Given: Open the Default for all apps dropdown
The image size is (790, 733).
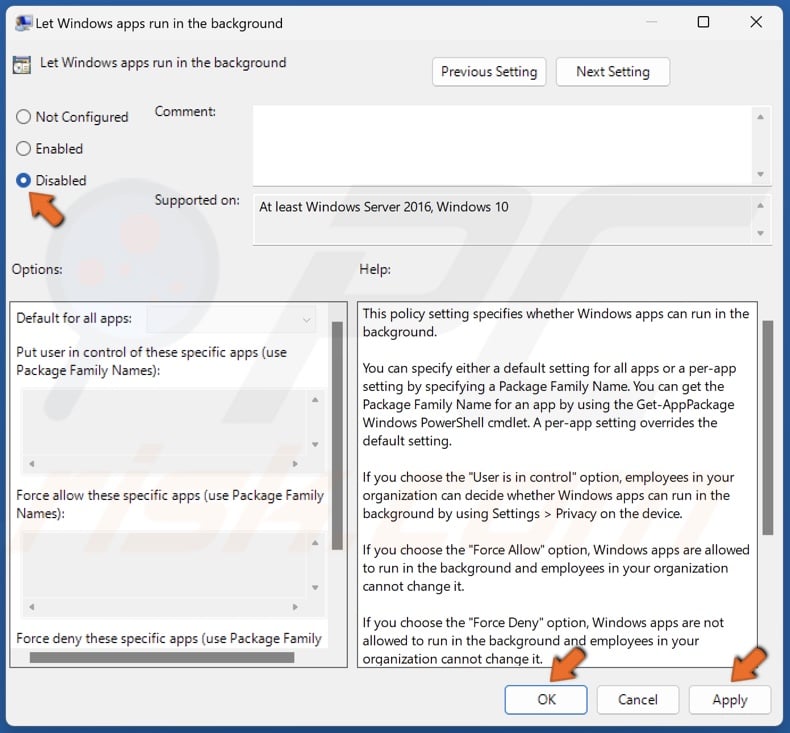Looking at the screenshot, I should 231,319.
